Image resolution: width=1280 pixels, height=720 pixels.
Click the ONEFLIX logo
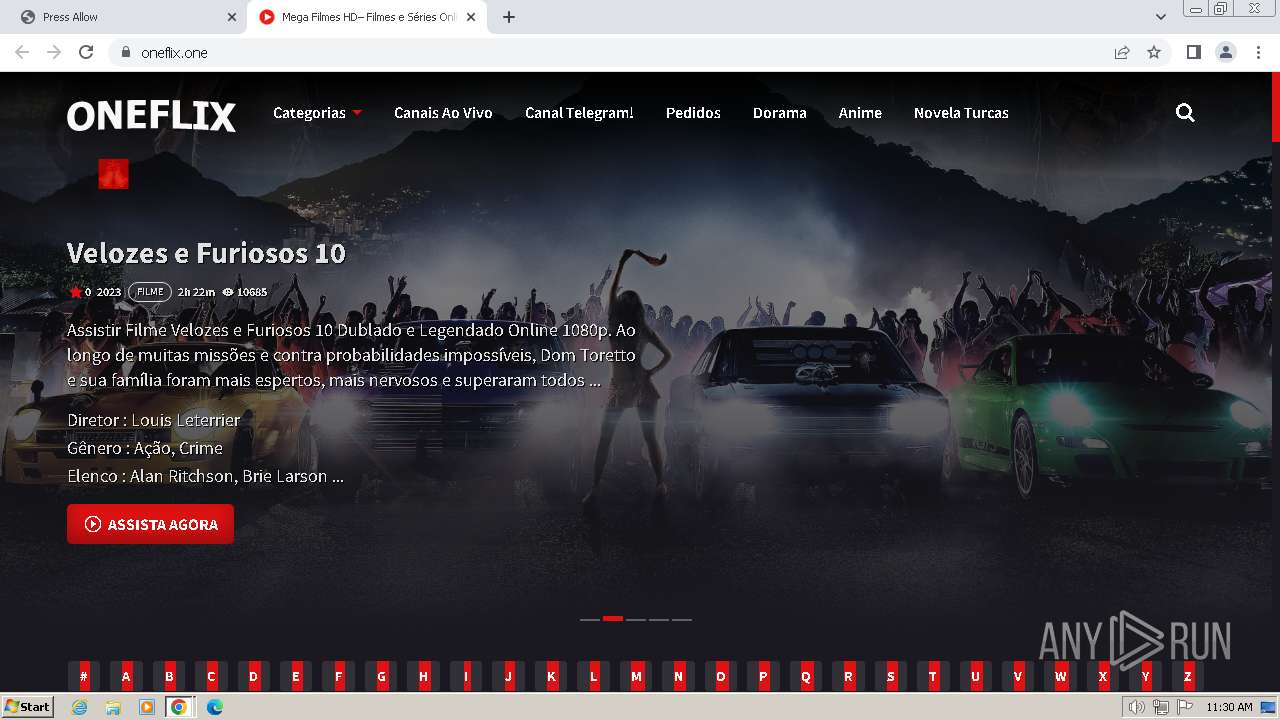[151, 116]
